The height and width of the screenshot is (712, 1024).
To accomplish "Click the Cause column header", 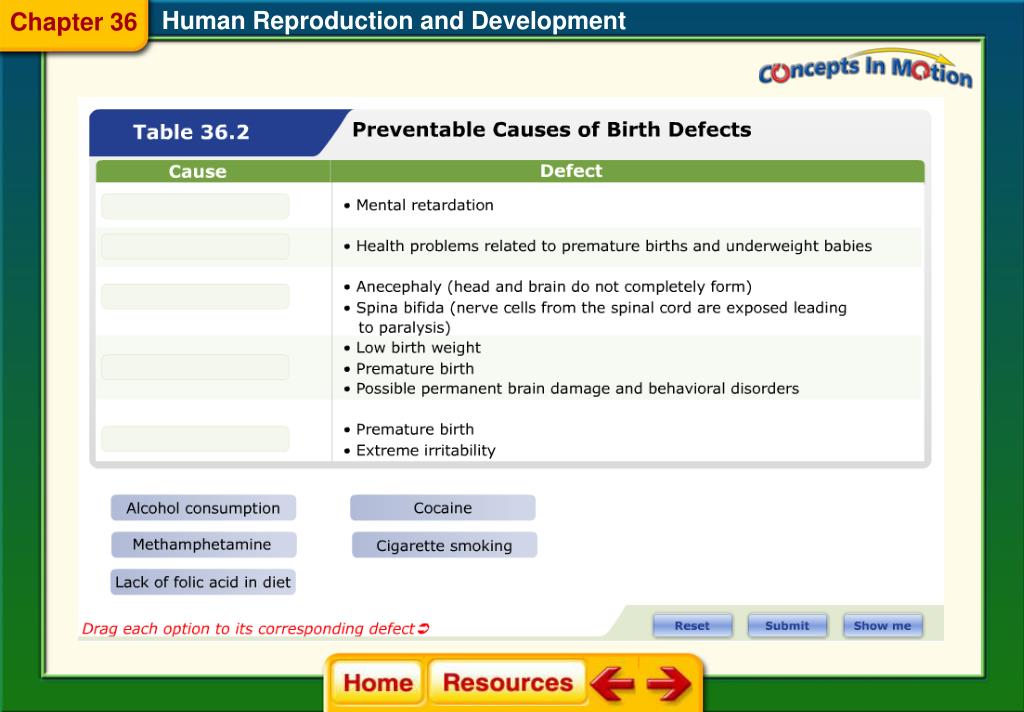I will tap(197, 172).
